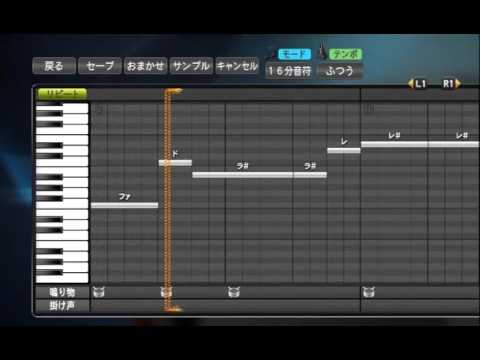
Task: Click the drum icon under the playhead
Action: click(x=166, y=292)
